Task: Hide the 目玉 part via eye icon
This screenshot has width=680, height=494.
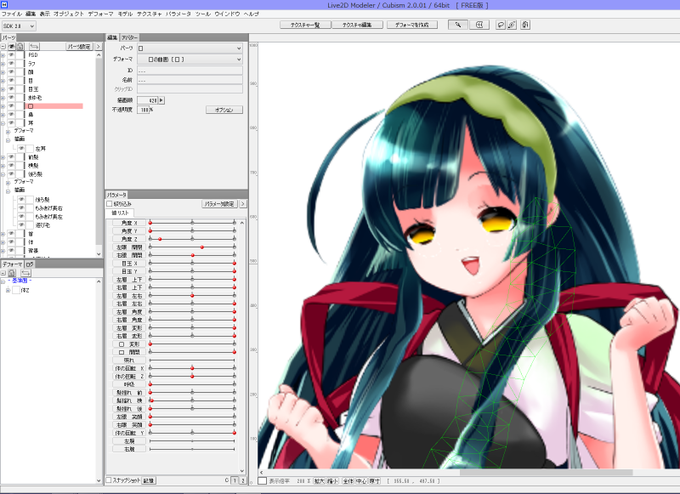Action: click(x=12, y=89)
